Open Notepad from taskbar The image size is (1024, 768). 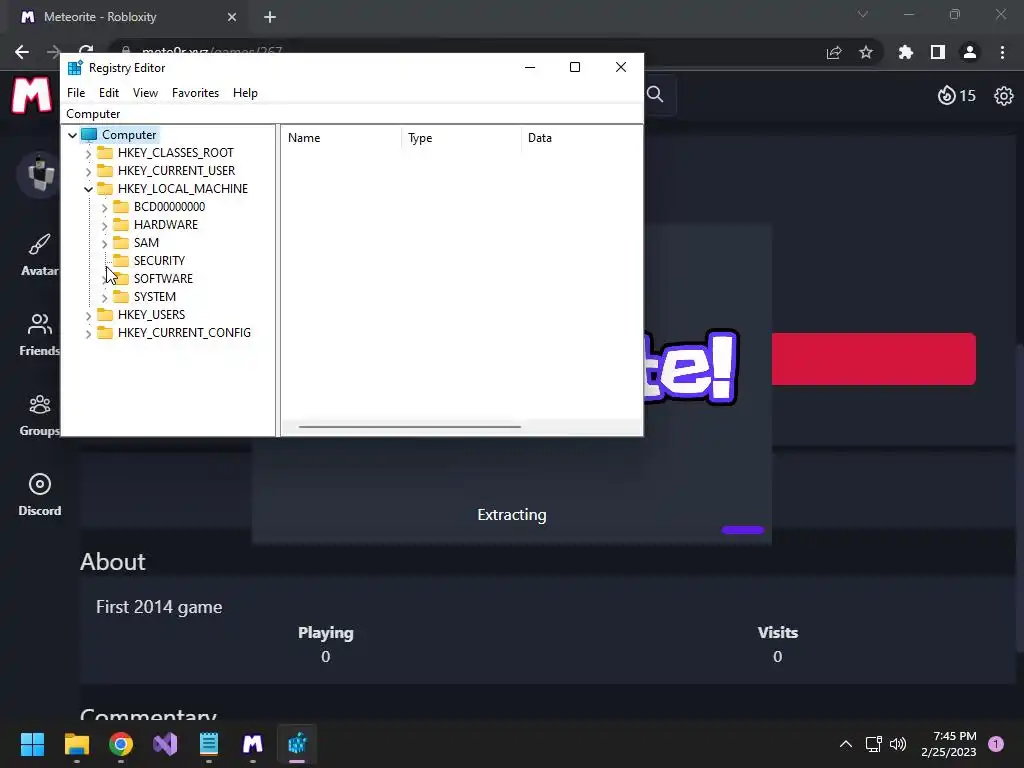[x=209, y=744]
